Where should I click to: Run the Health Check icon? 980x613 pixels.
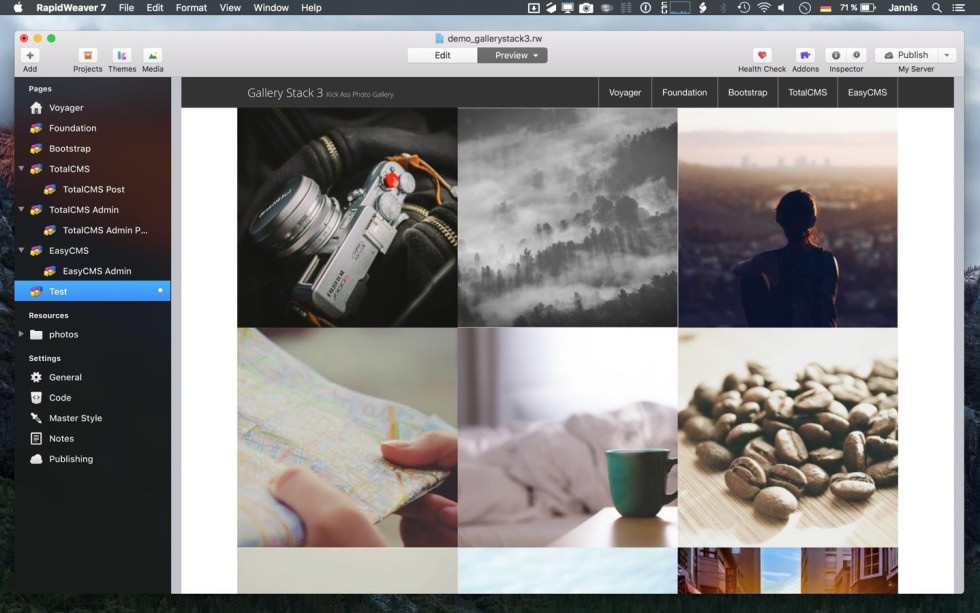tap(761, 56)
